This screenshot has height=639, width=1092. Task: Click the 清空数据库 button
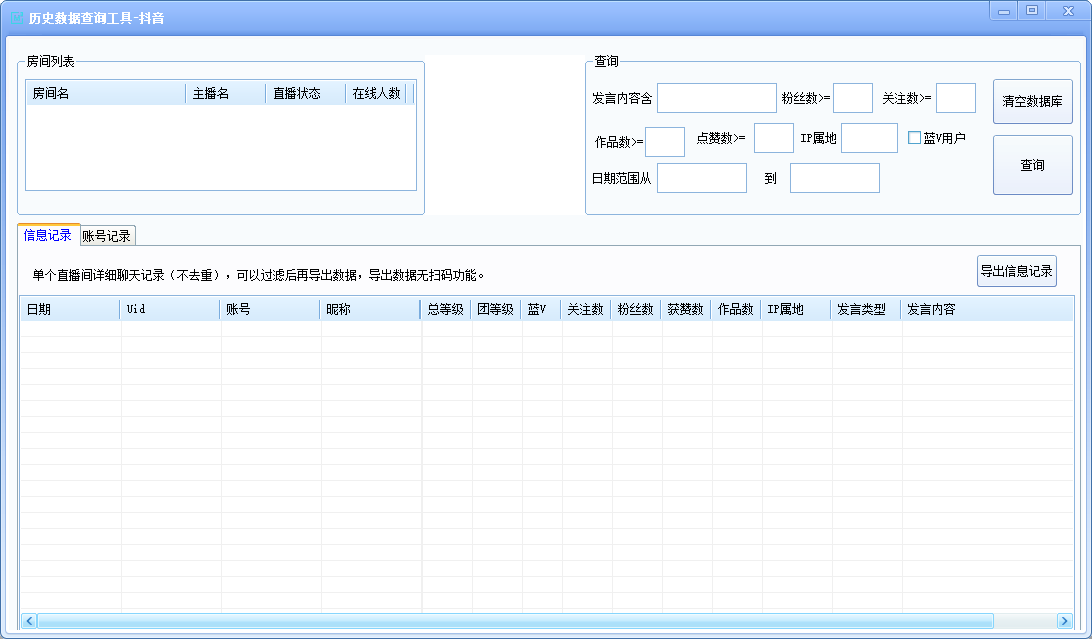tap(1032, 102)
